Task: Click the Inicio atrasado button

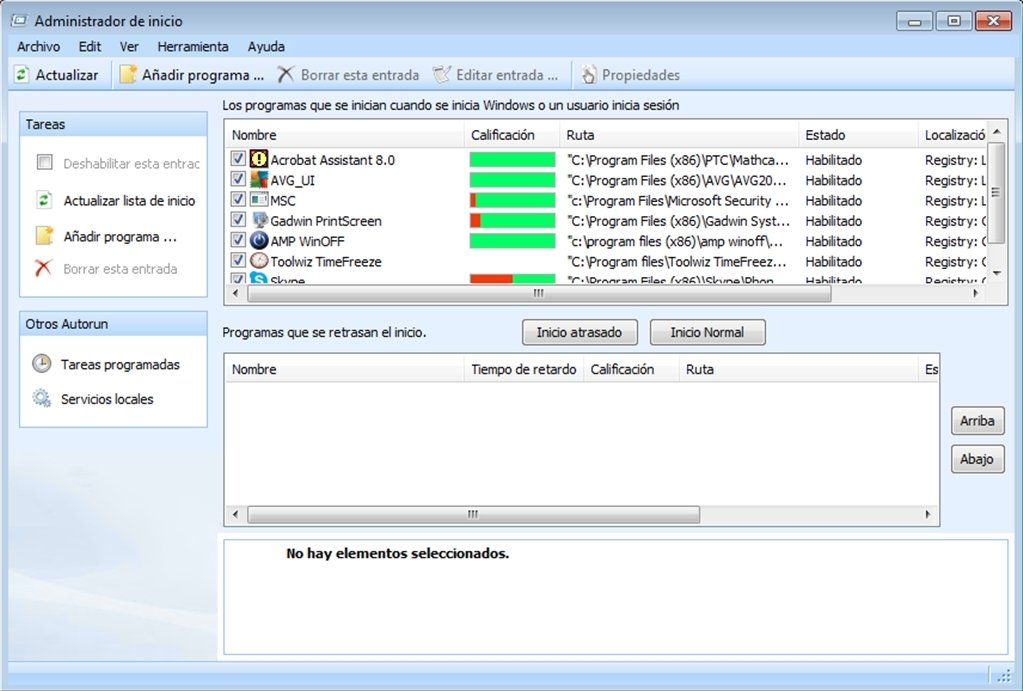Action: click(579, 332)
